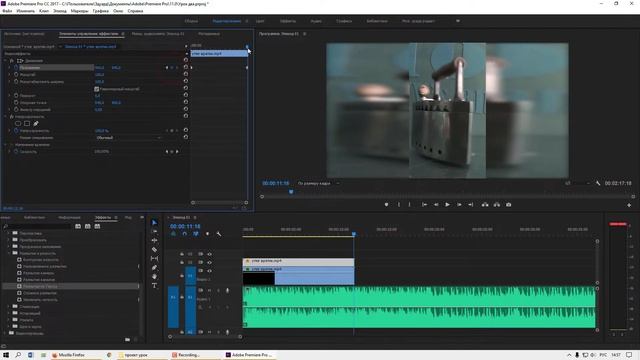Select the Pen tool in toolbox
The height and width of the screenshot is (360, 640).
pos(154,267)
